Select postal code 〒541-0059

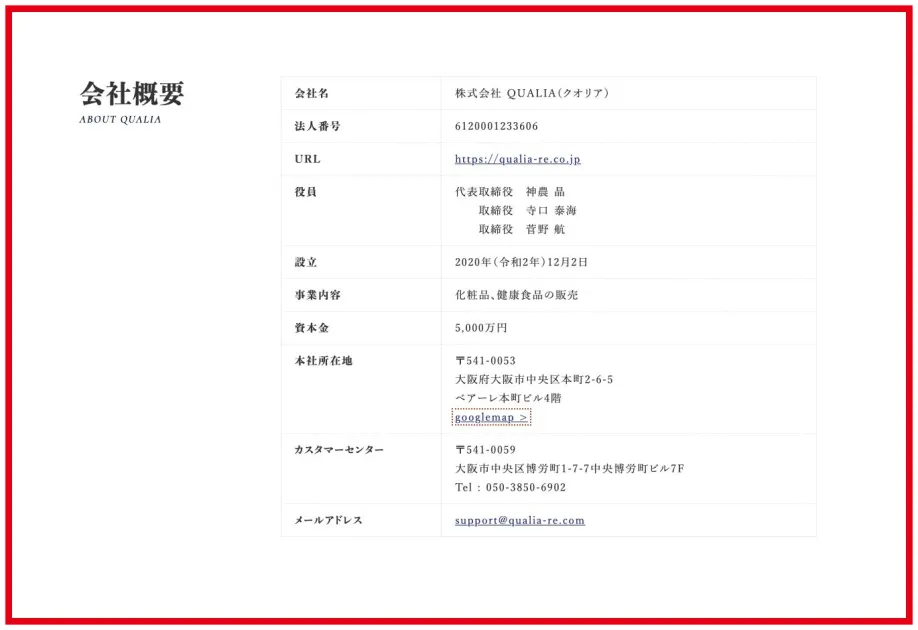point(485,450)
